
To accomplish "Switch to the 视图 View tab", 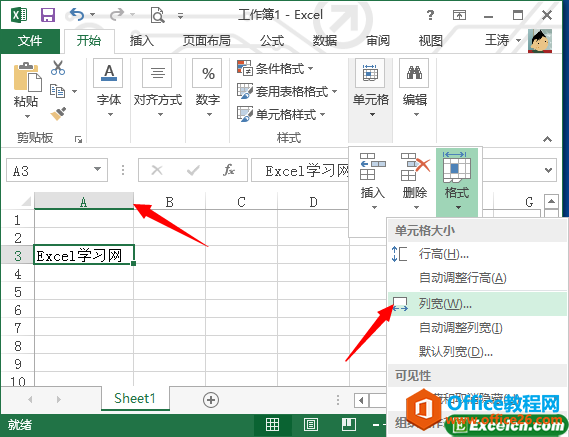I will coord(431,41).
